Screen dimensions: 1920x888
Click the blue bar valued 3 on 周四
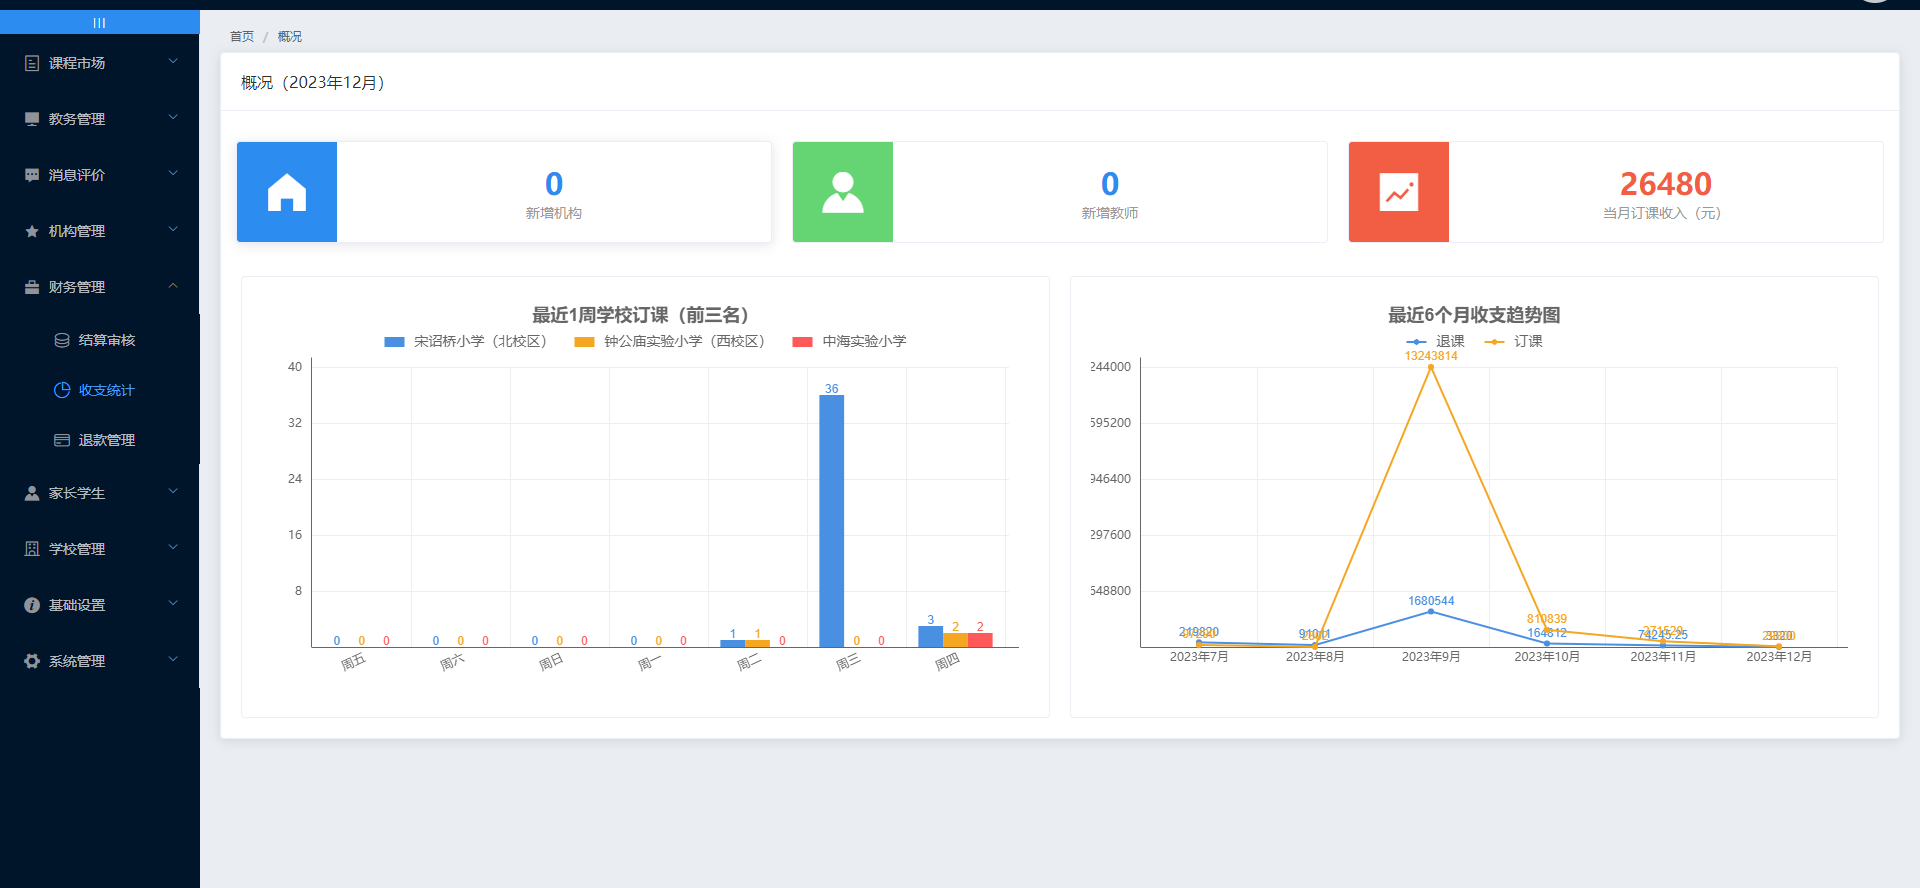[x=930, y=637]
